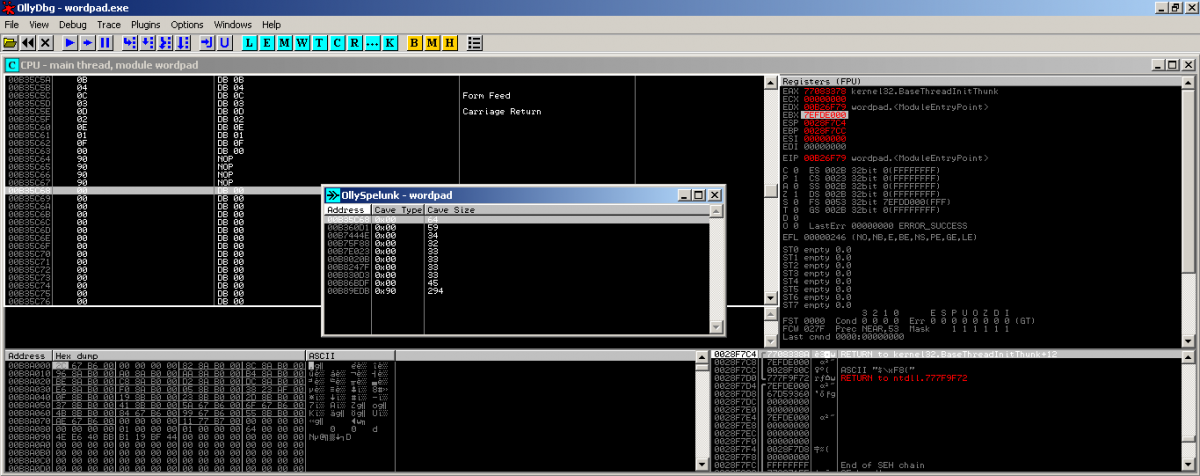Pause execution with the blue pause icon
Image resolution: width=1200 pixels, height=476 pixels.
[104, 43]
